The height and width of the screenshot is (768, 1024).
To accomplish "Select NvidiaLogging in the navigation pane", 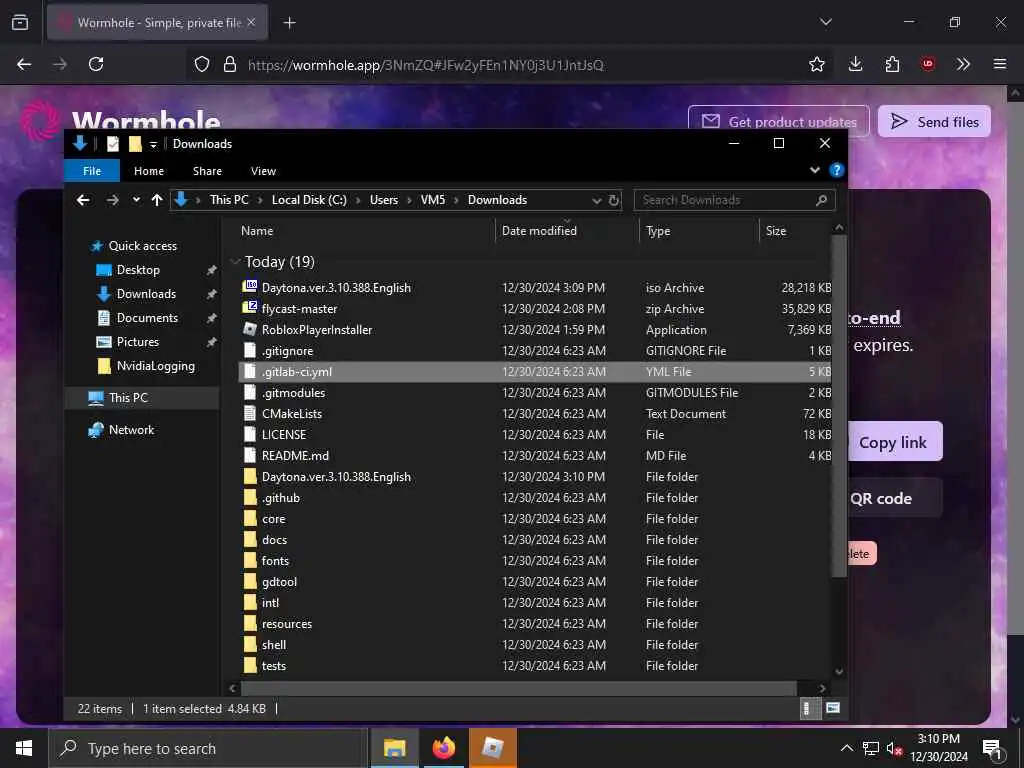I will (x=155, y=366).
